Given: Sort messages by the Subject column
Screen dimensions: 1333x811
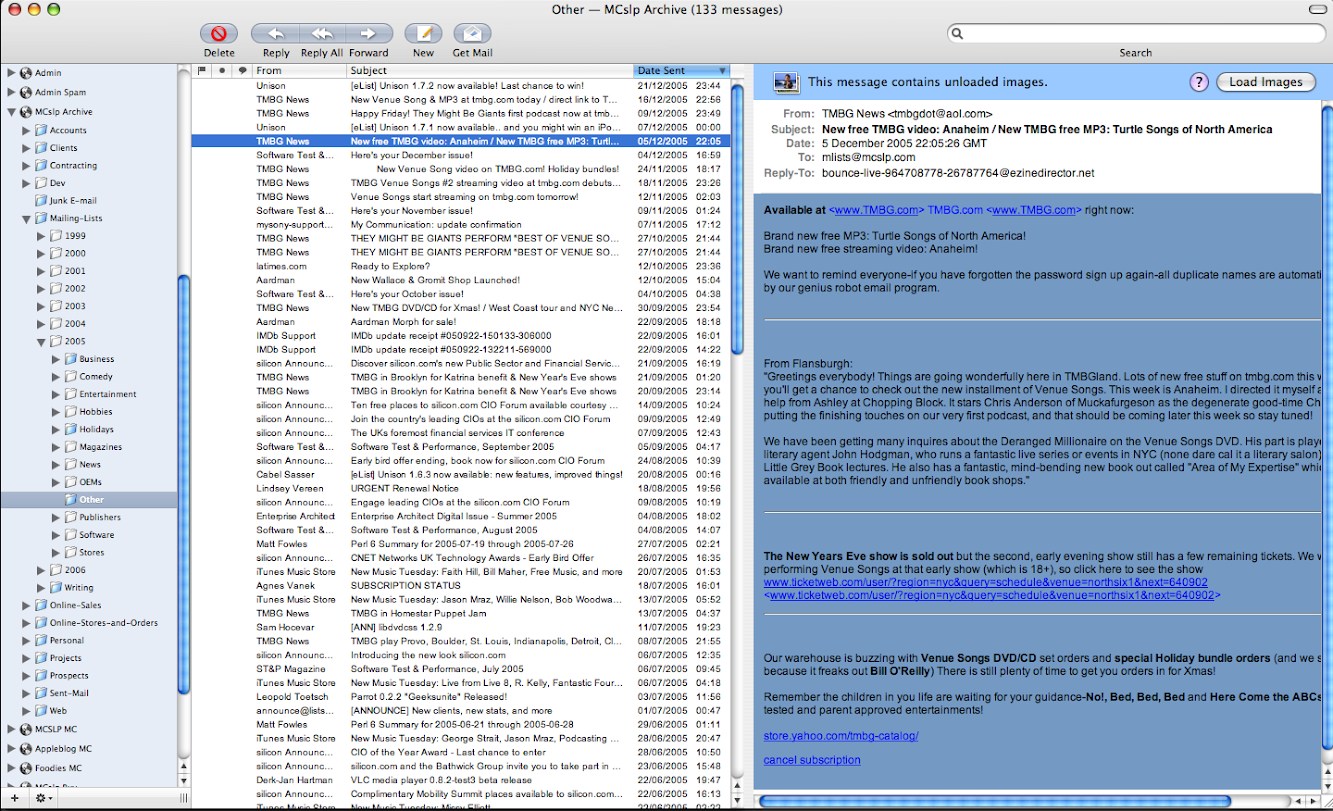Looking at the screenshot, I should point(490,71).
